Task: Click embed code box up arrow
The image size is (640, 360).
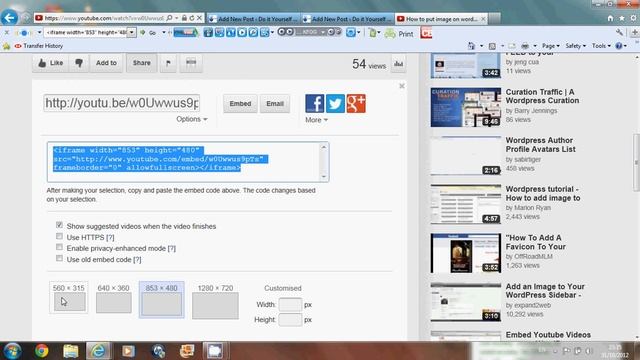Action: click(324, 147)
